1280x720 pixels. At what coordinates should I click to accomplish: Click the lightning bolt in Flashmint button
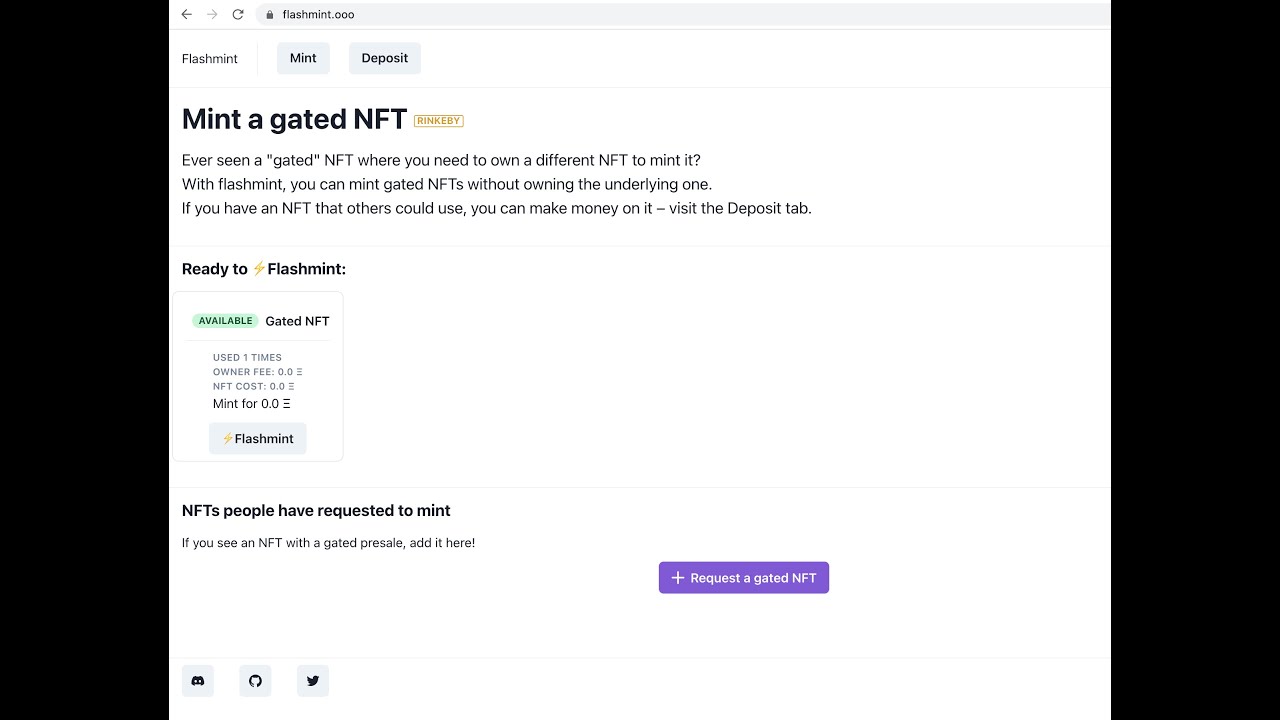click(x=228, y=438)
